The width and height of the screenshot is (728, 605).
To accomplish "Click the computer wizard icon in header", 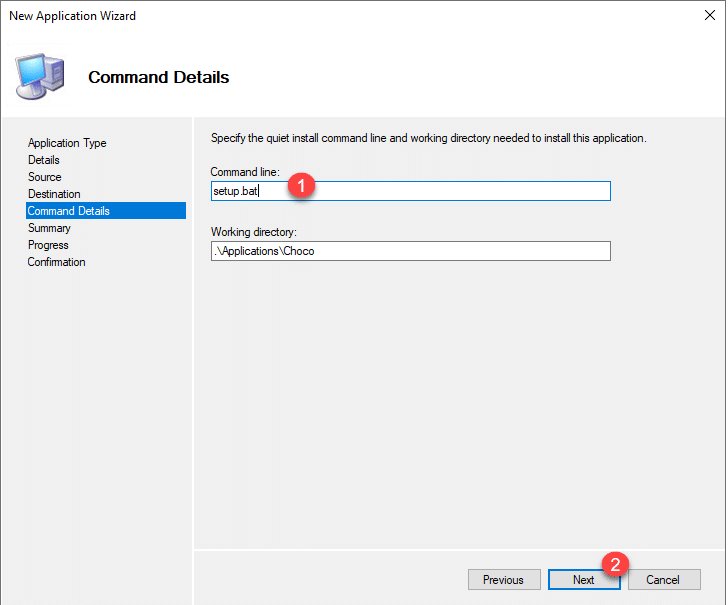I will pos(40,76).
